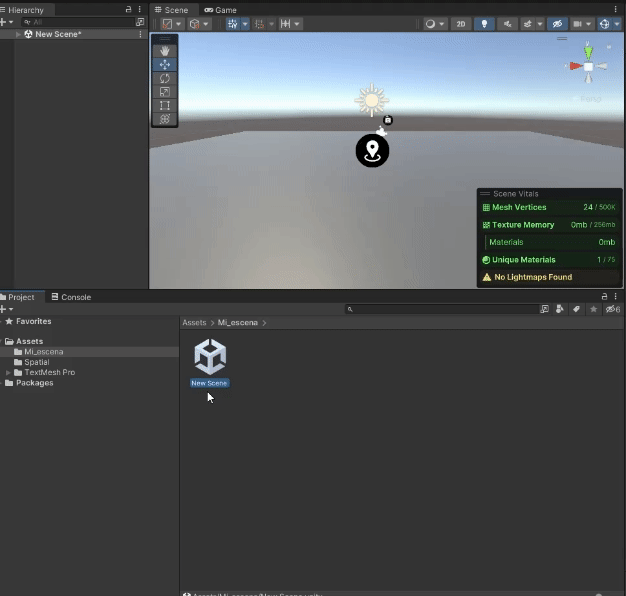Image resolution: width=626 pixels, height=596 pixels.
Task: Click the location pin gizmo in scene
Action: click(372, 151)
